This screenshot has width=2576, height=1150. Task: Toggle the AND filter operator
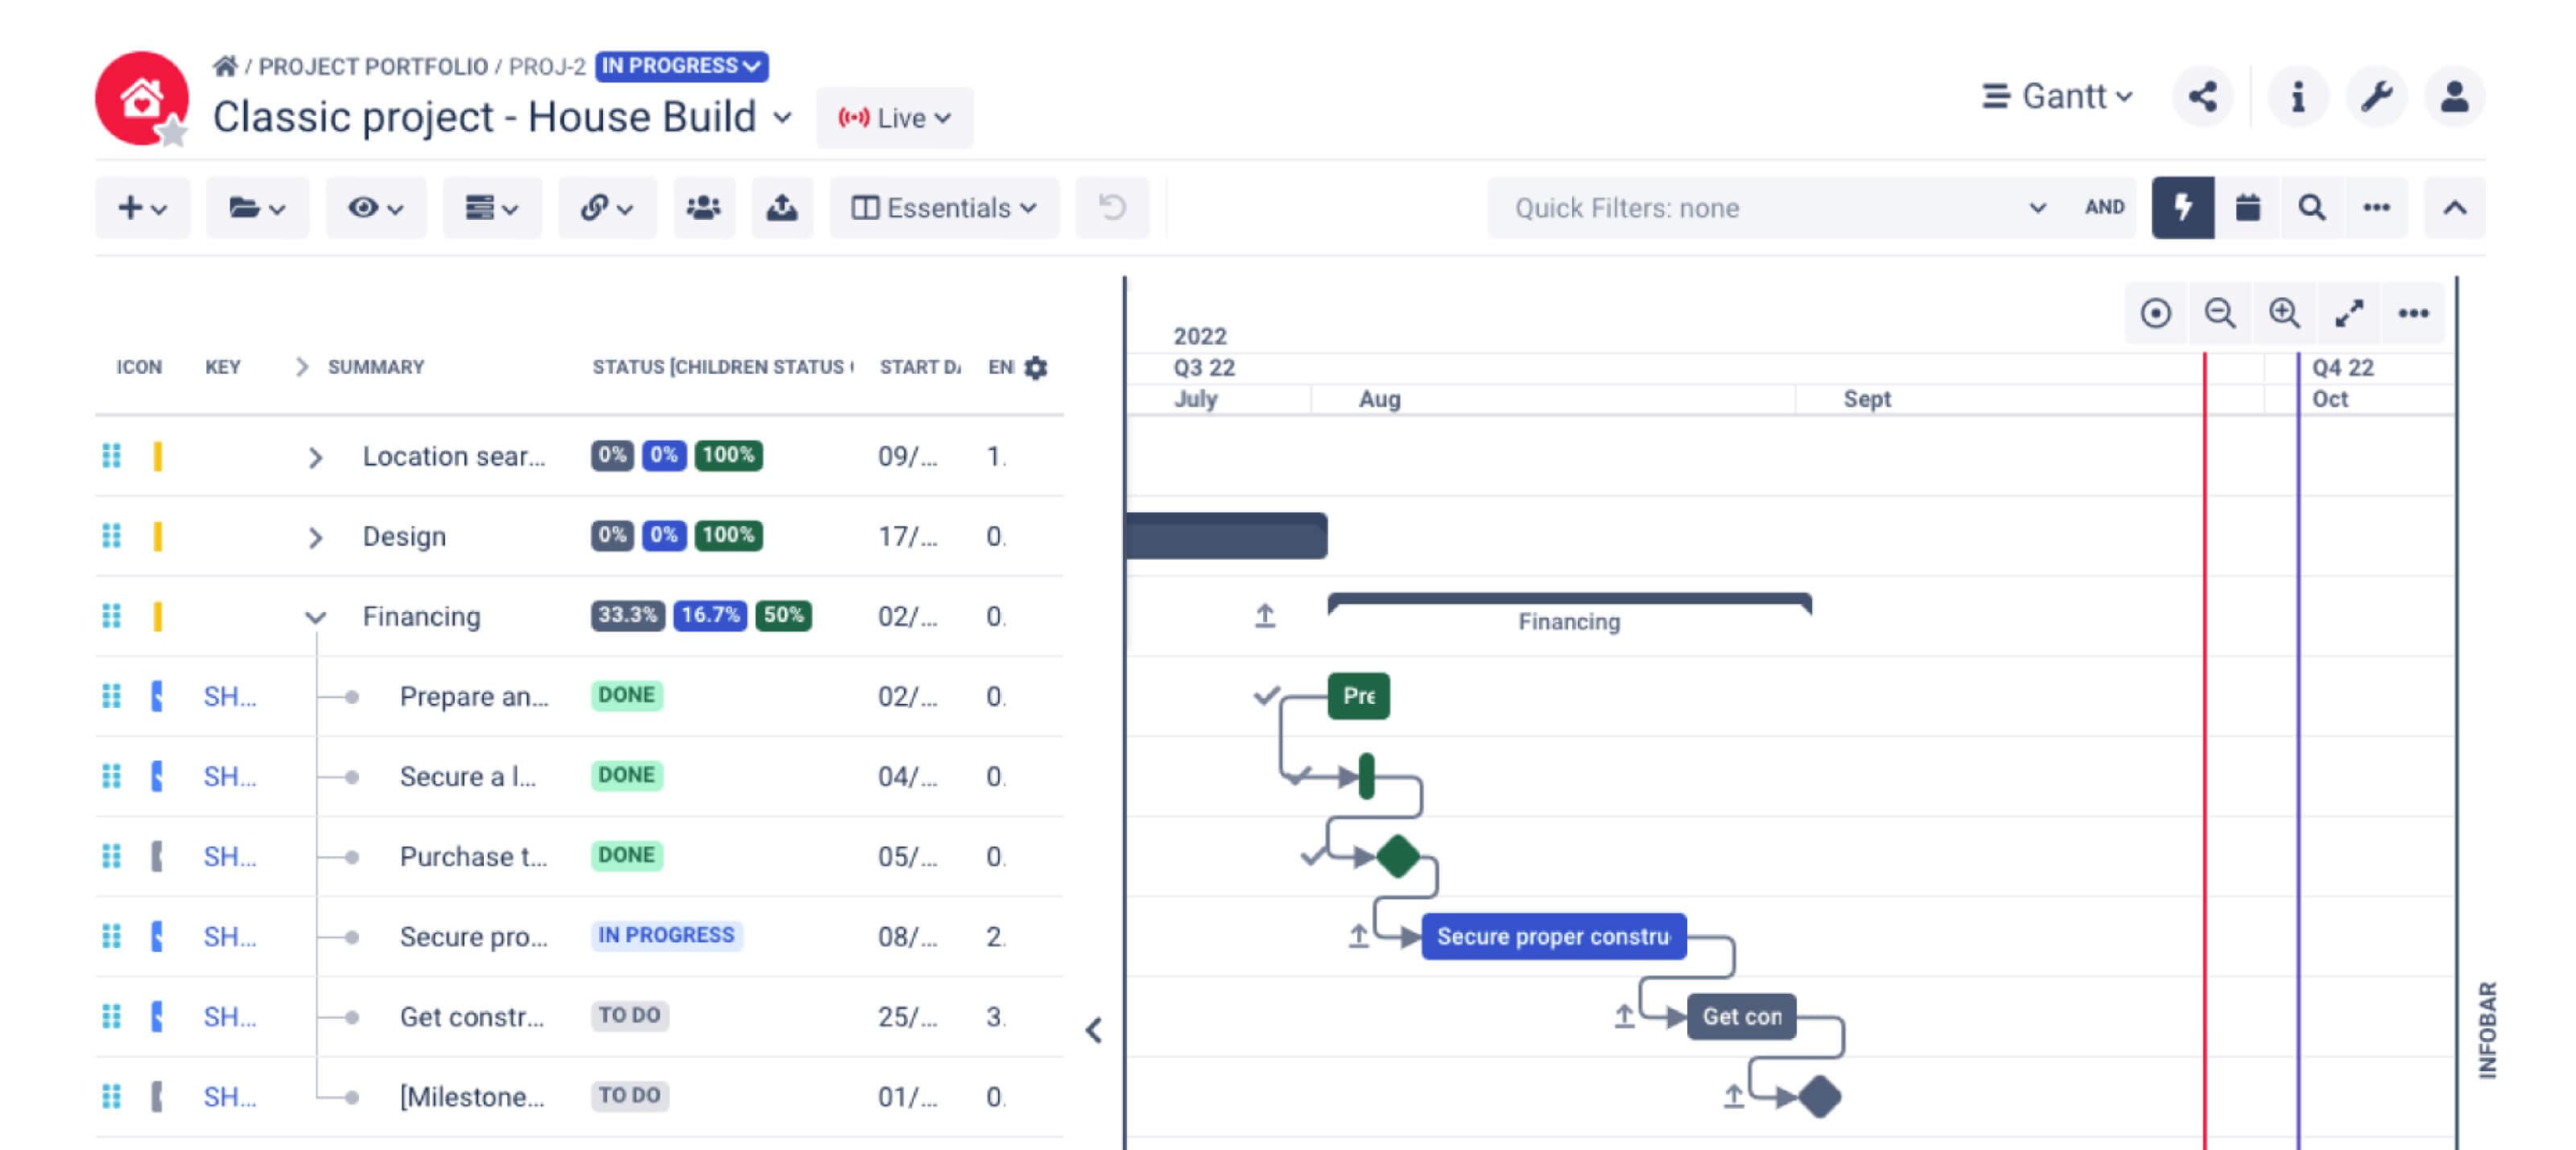click(2104, 207)
